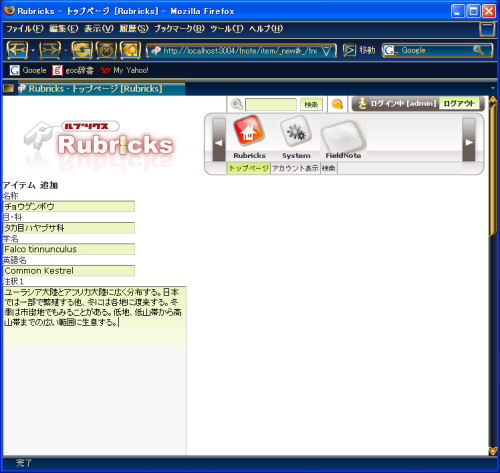Go to the browser Home icon
This screenshot has height=473, width=500.
coord(130,50)
